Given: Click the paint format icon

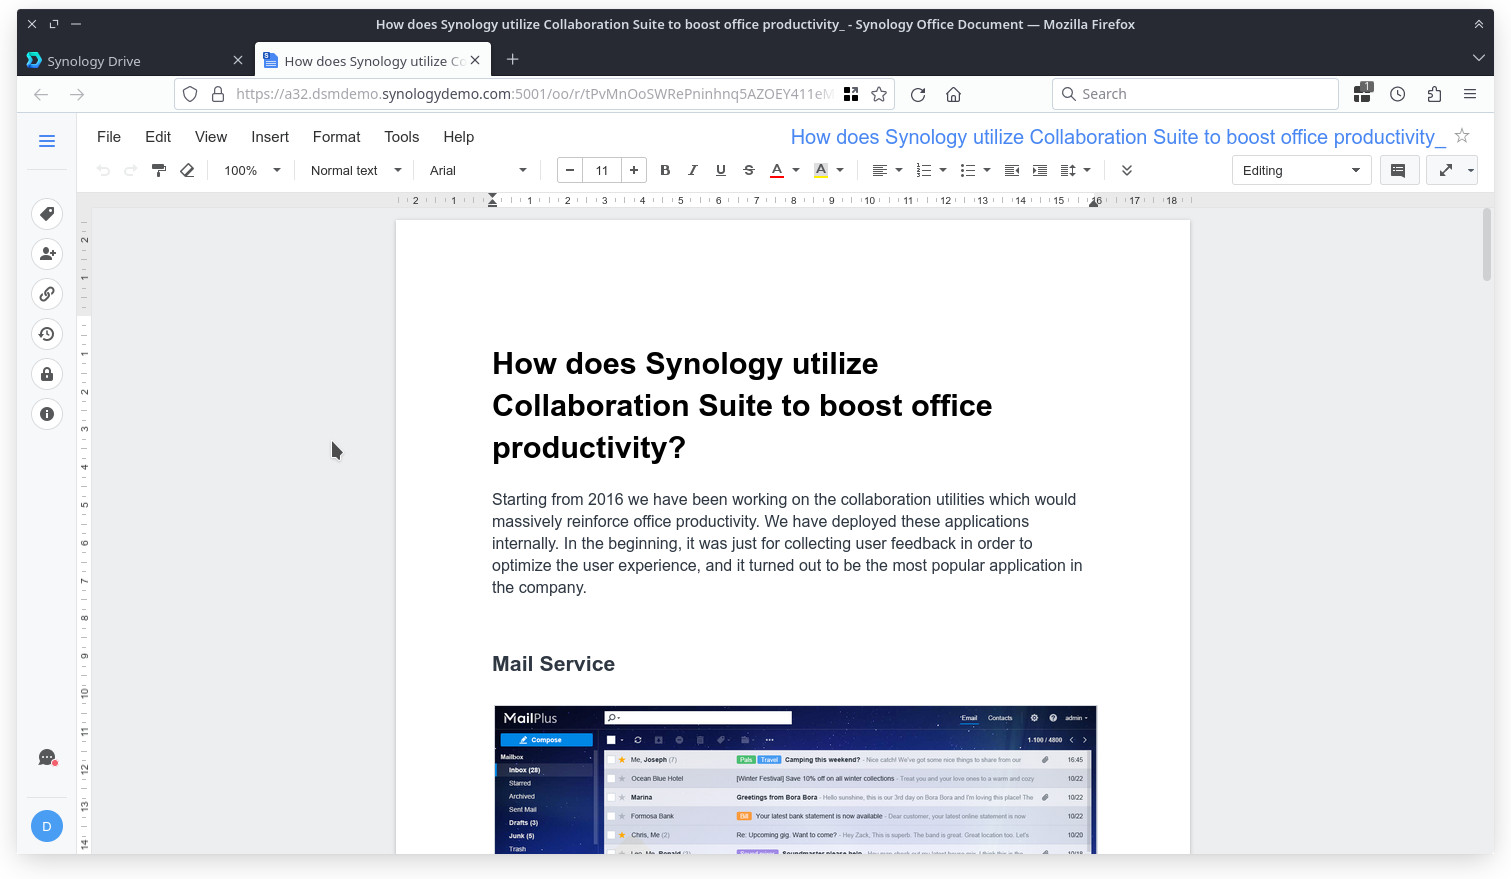Looking at the screenshot, I should point(159,170).
